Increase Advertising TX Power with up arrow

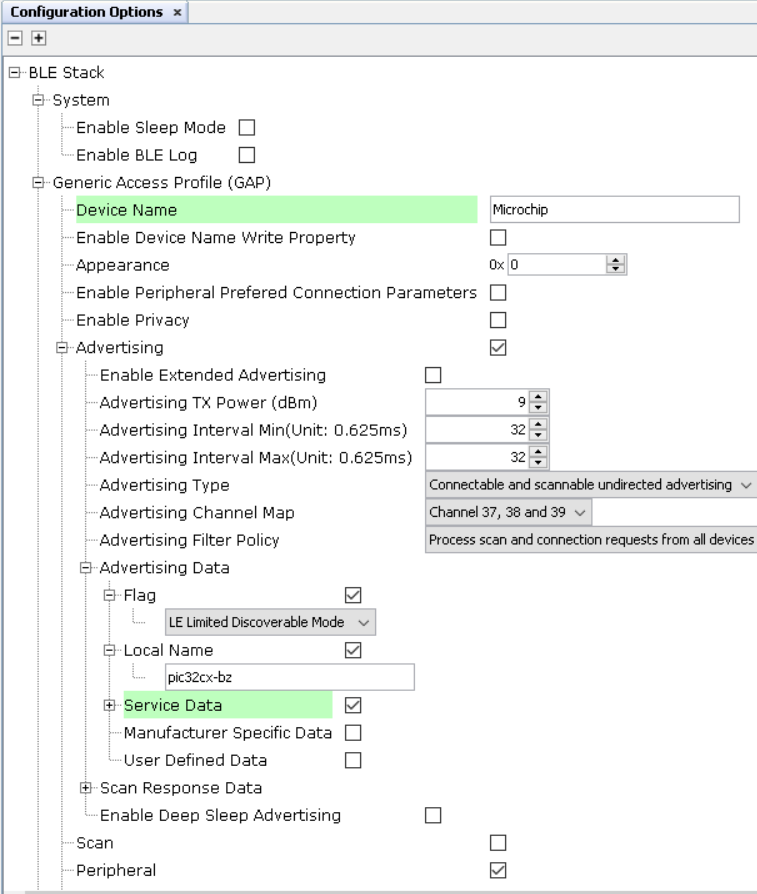point(538,397)
